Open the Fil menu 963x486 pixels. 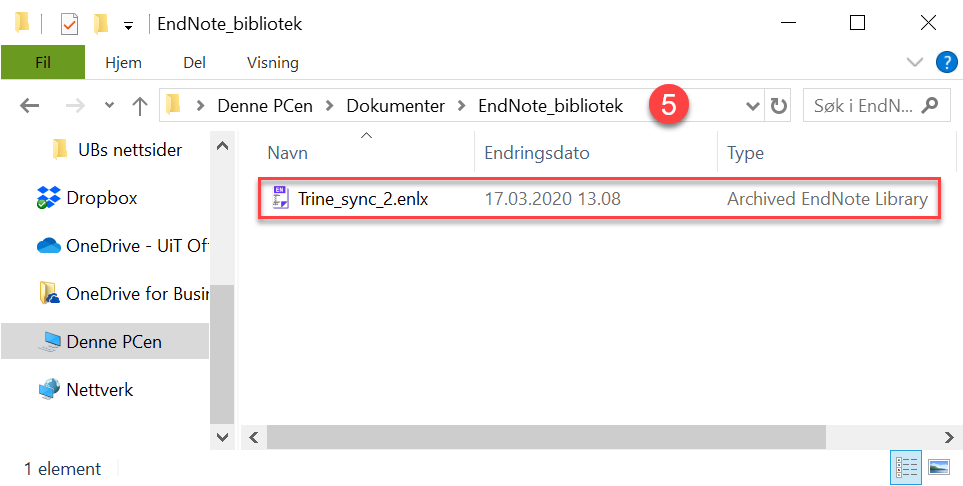pos(43,62)
